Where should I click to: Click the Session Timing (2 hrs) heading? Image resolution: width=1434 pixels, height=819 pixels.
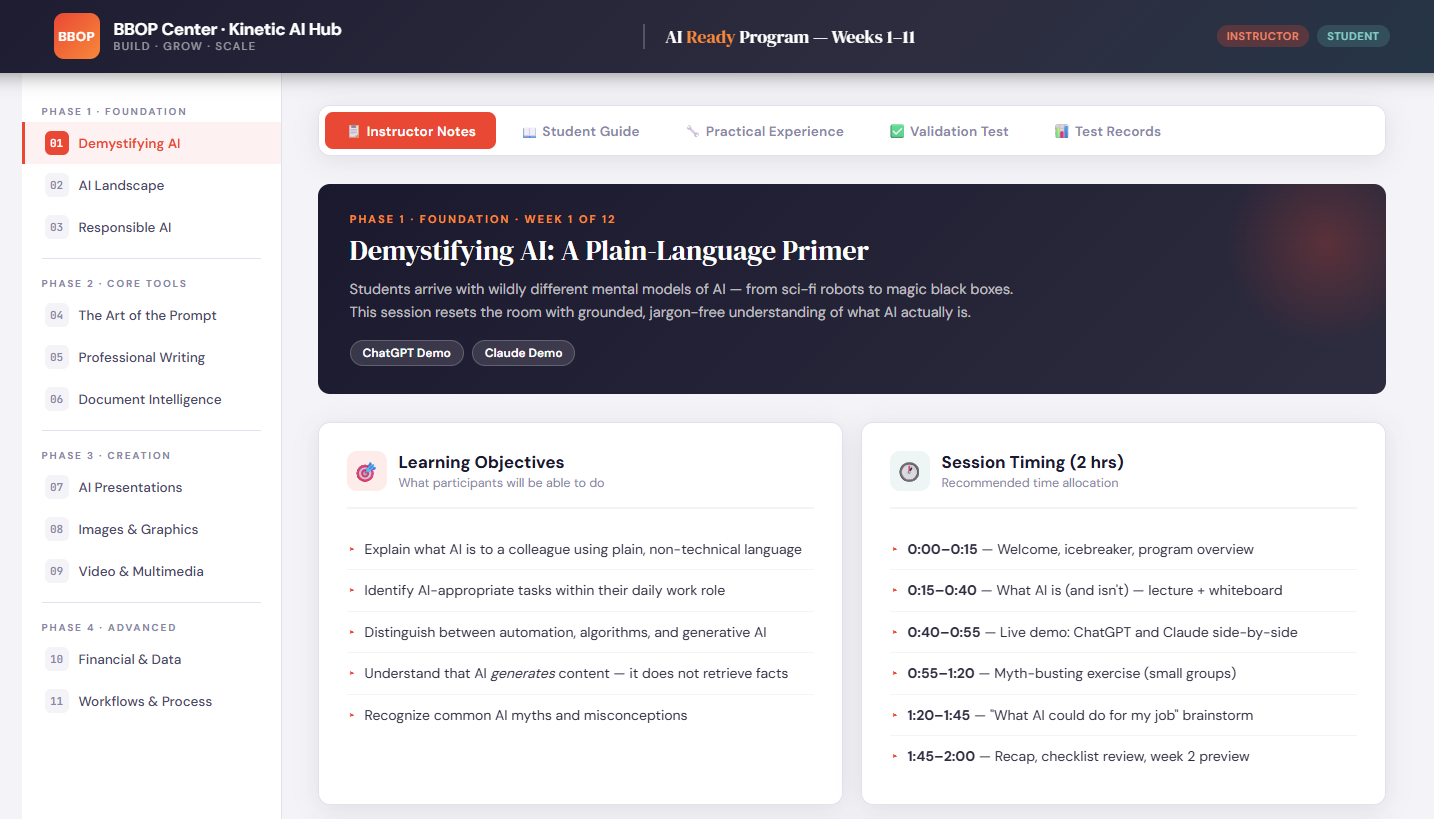pyautogui.click(x=1033, y=462)
